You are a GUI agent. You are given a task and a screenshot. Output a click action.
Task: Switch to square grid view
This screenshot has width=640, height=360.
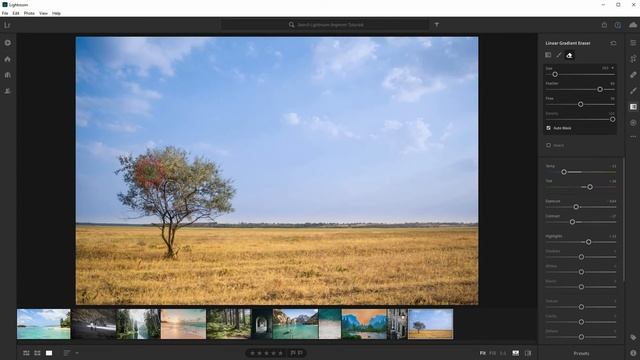coord(38,353)
